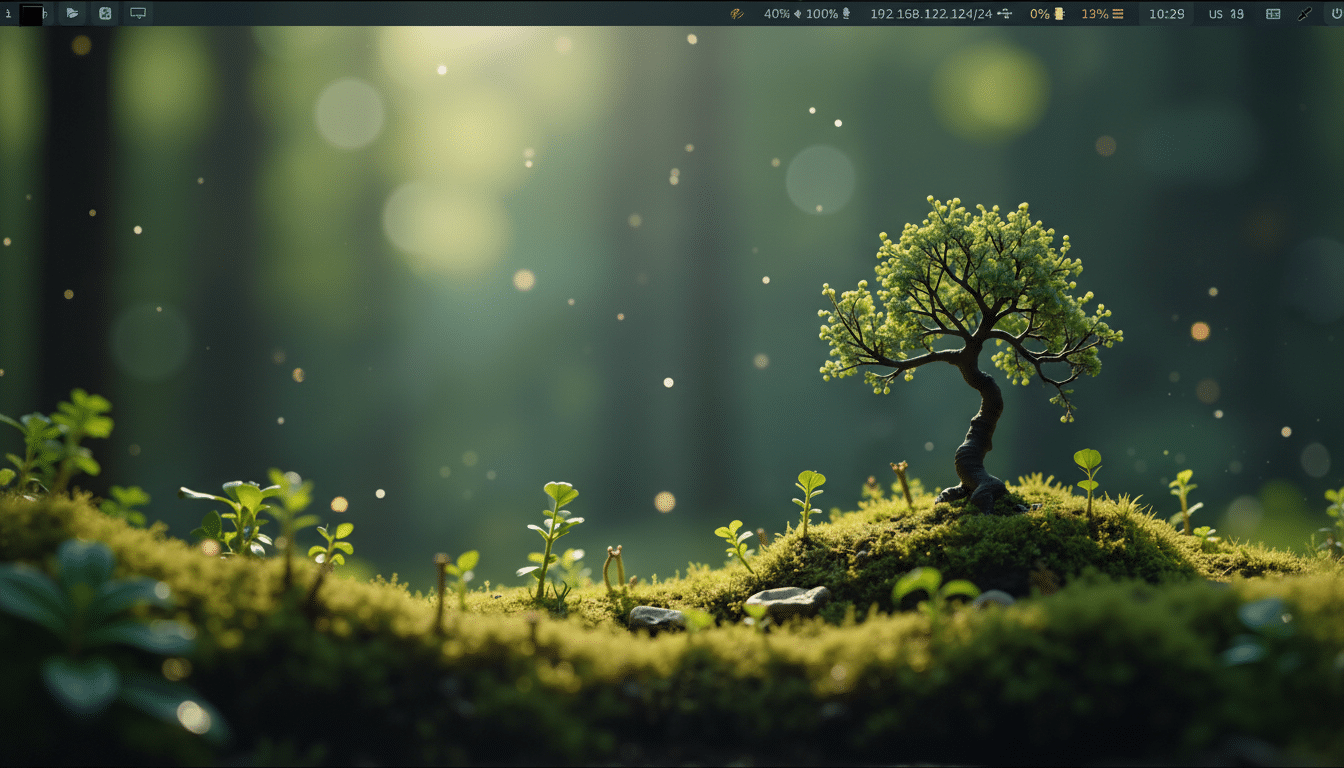Open the US keyboard layout switcher
Image resolution: width=1344 pixels, height=768 pixels.
[x=1217, y=13]
